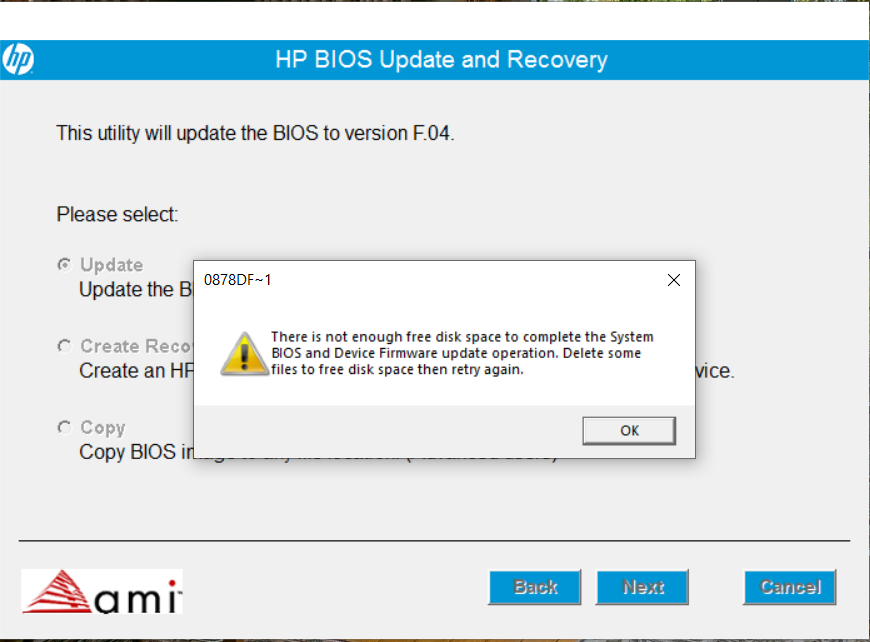
Task: Proceed with the Next button
Action: [x=642, y=587]
